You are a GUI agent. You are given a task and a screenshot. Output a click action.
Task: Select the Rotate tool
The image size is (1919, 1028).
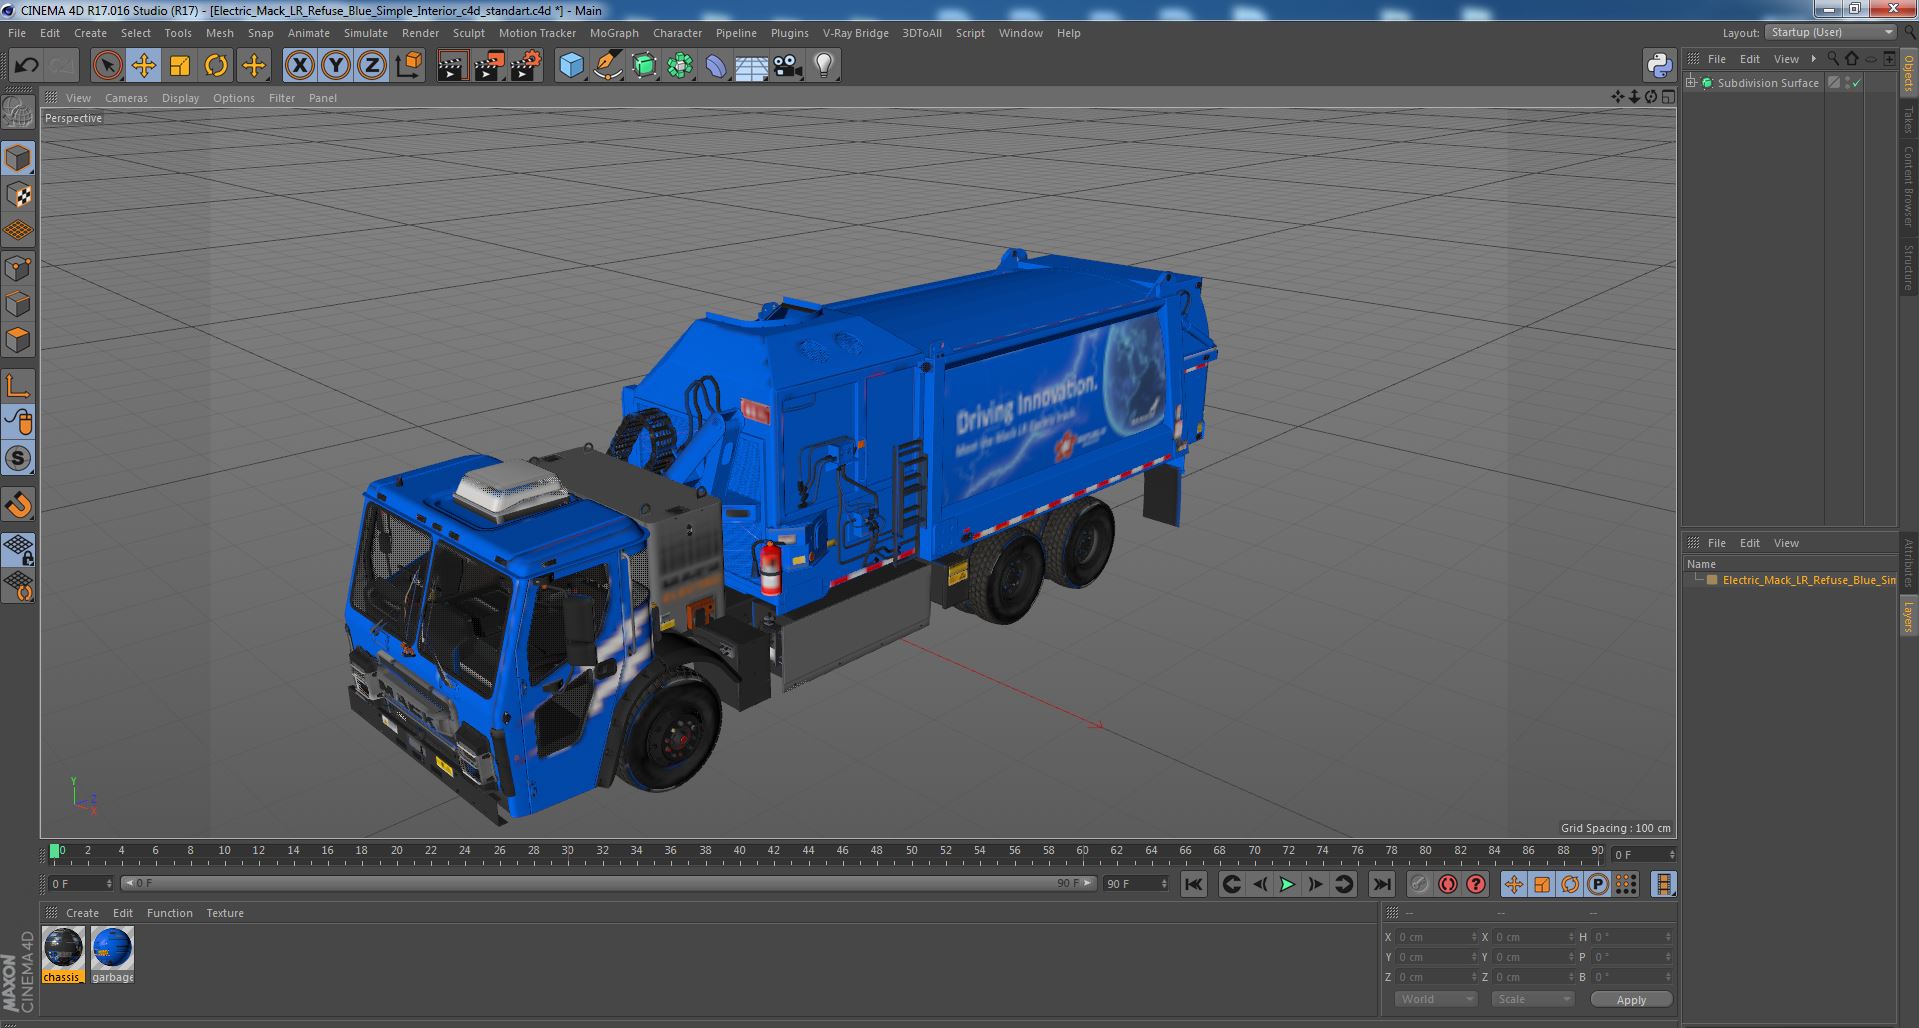[x=216, y=66]
